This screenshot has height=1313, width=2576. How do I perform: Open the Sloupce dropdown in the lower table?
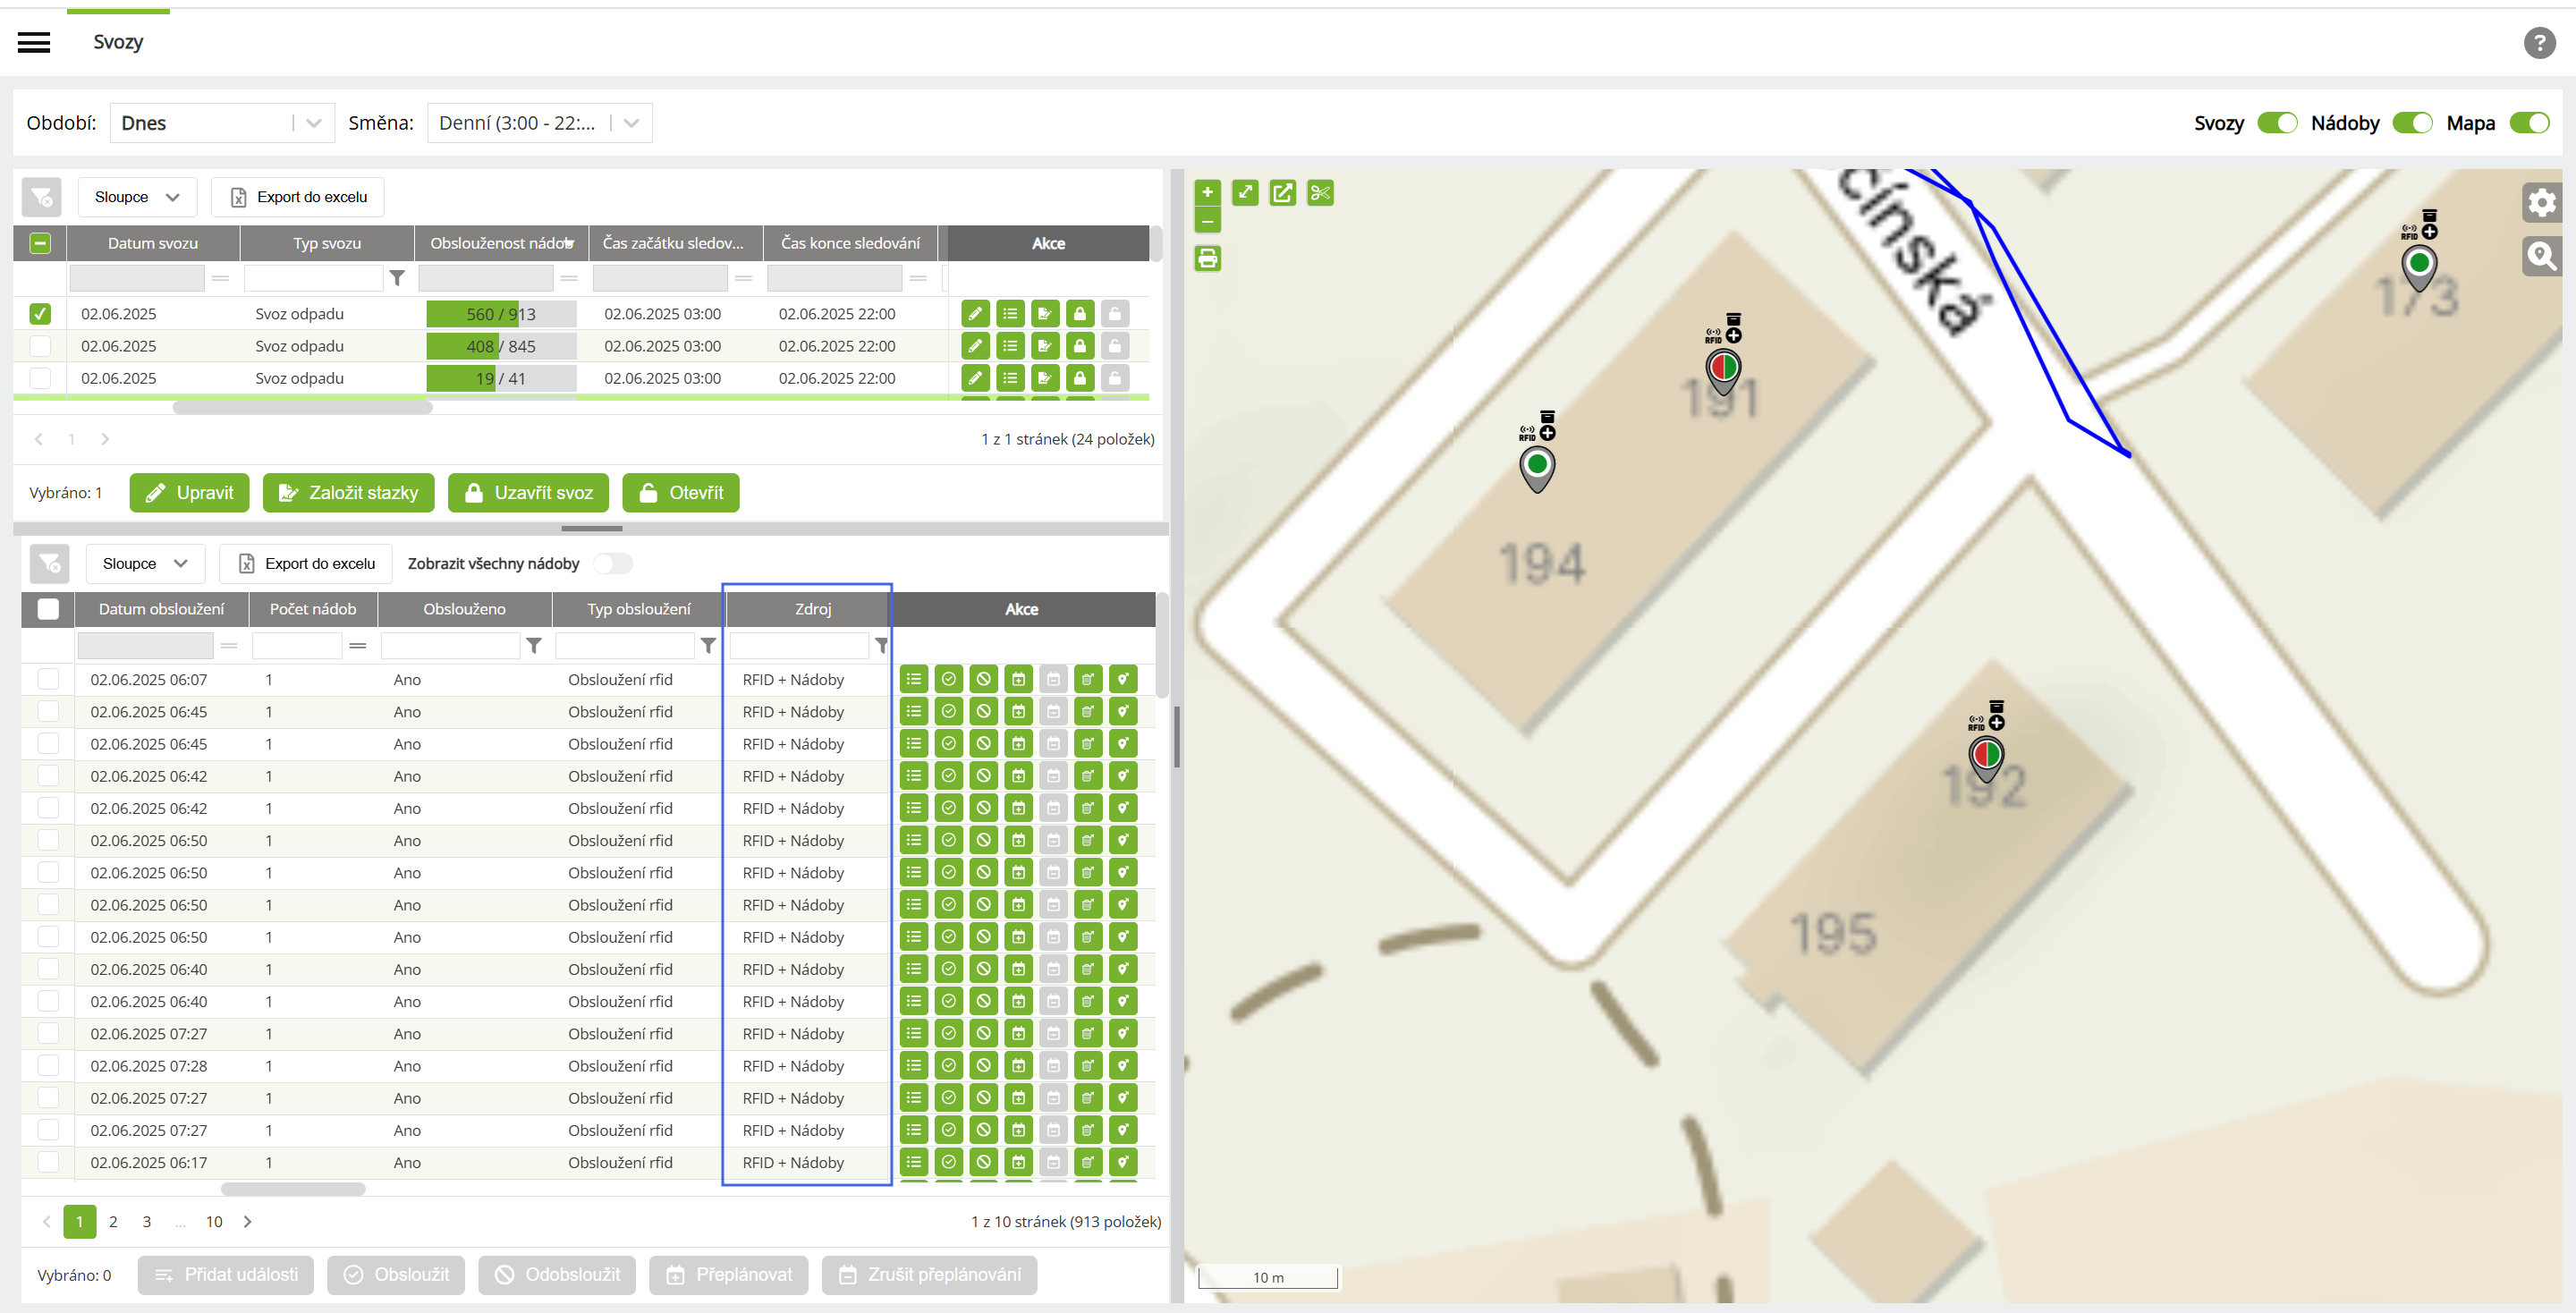click(145, 564)
